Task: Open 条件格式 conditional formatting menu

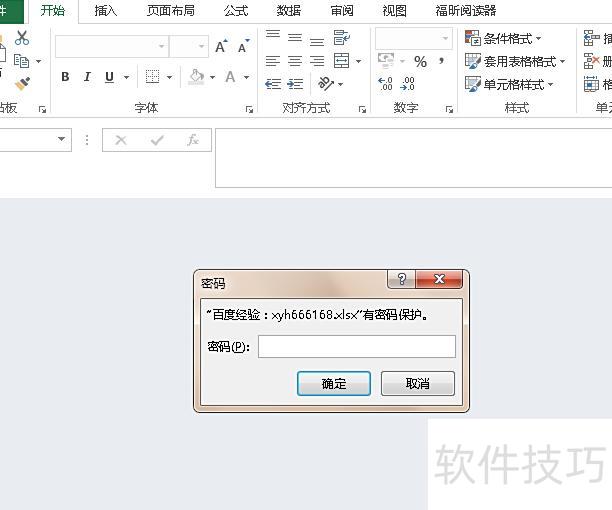Action: pos(503,38)
